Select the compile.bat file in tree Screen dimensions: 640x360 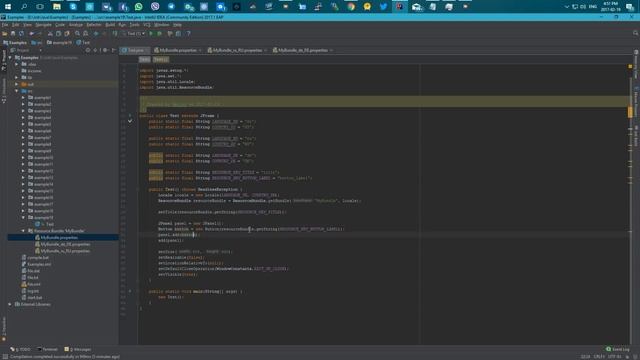(x=35, y=258)
